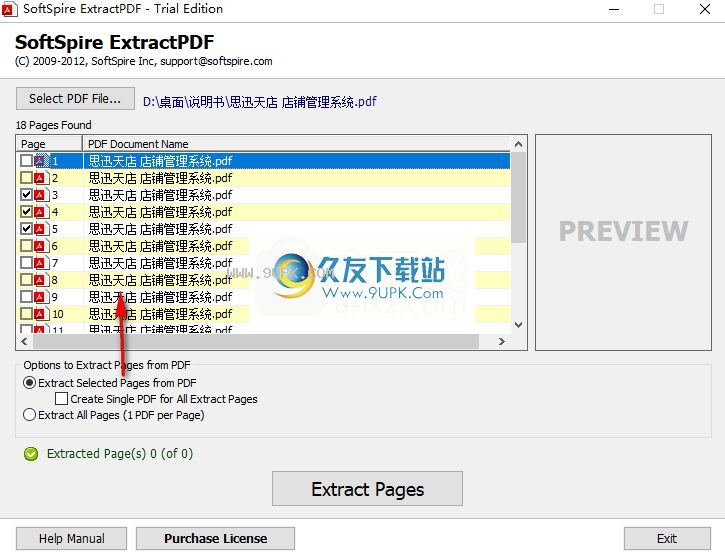Select document name in page 2 row
This screenshot has width=725, height=552.
(160, 178)
